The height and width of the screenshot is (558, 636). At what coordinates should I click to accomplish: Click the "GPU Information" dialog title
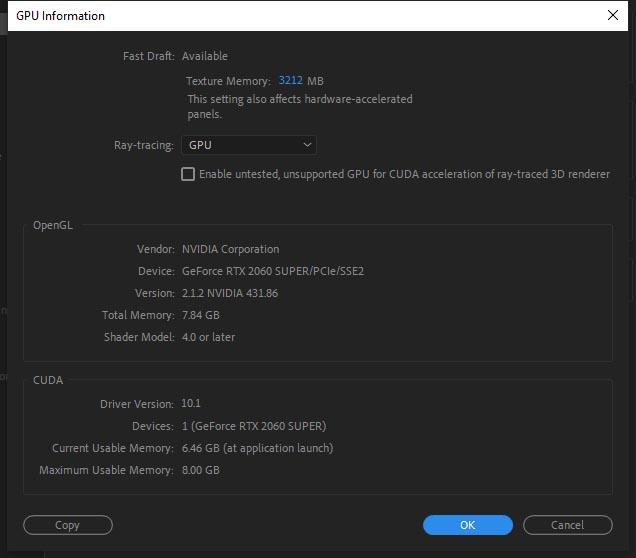60,16
